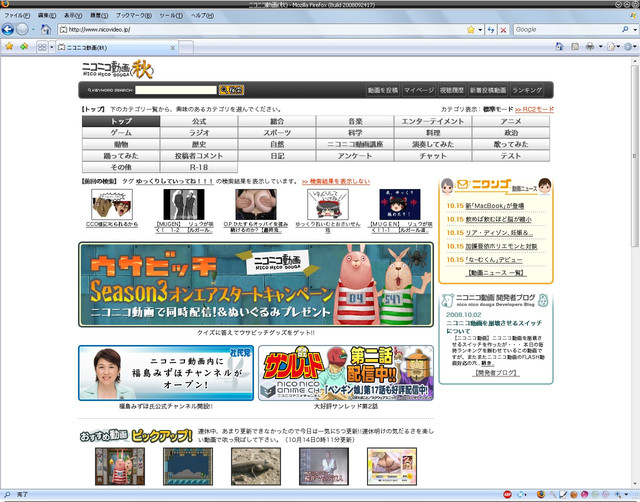The width and height of the screenshot is (640, 502).
Task: Open the 福島みずほチャンネル banner
Action: [x=166, y=373]
